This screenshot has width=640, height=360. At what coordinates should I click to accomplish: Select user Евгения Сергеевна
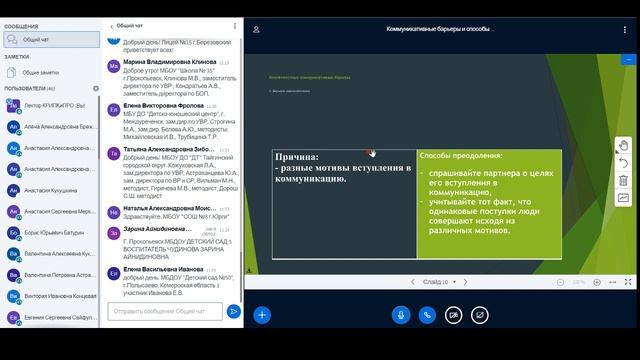(50, 318)
